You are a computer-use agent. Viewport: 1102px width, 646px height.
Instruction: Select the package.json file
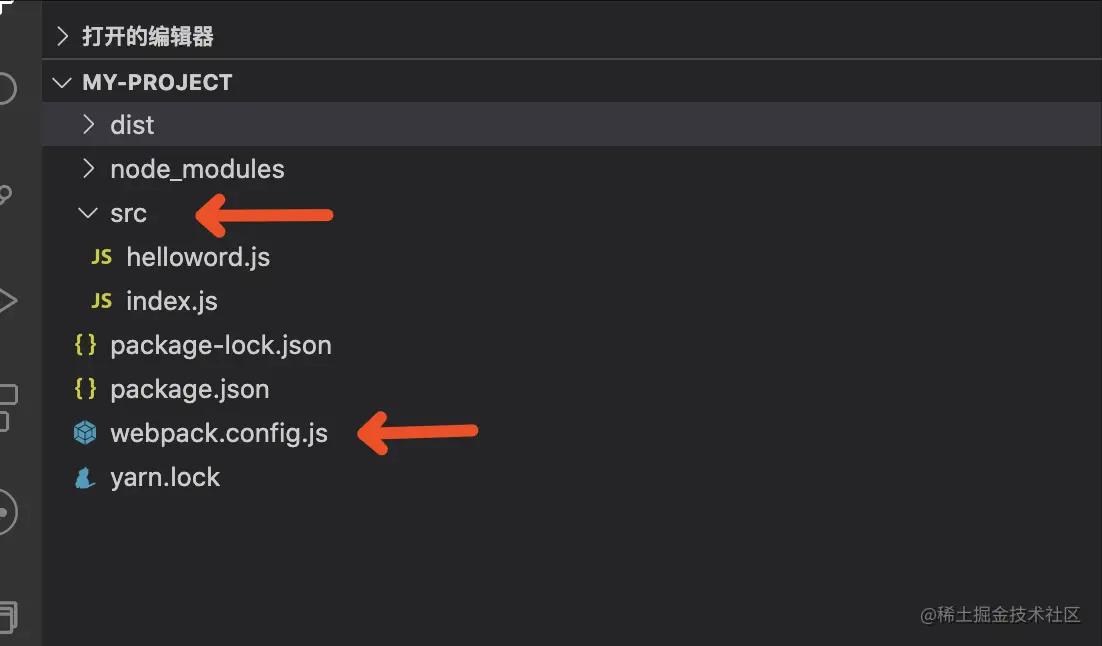pyautogui.click(x=190, y=389)
